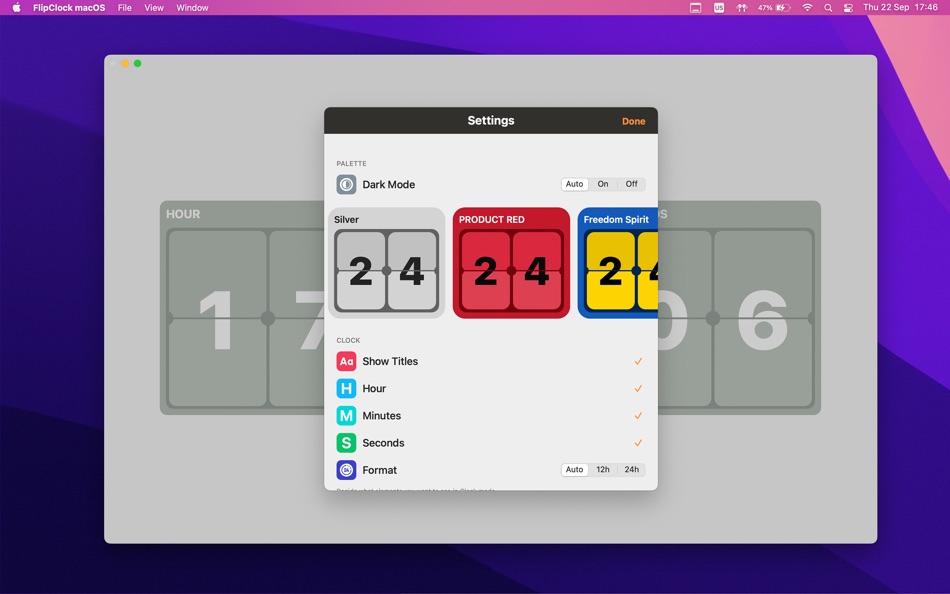
Task: Click the green S Seconds icon
Action: [346, 443]
